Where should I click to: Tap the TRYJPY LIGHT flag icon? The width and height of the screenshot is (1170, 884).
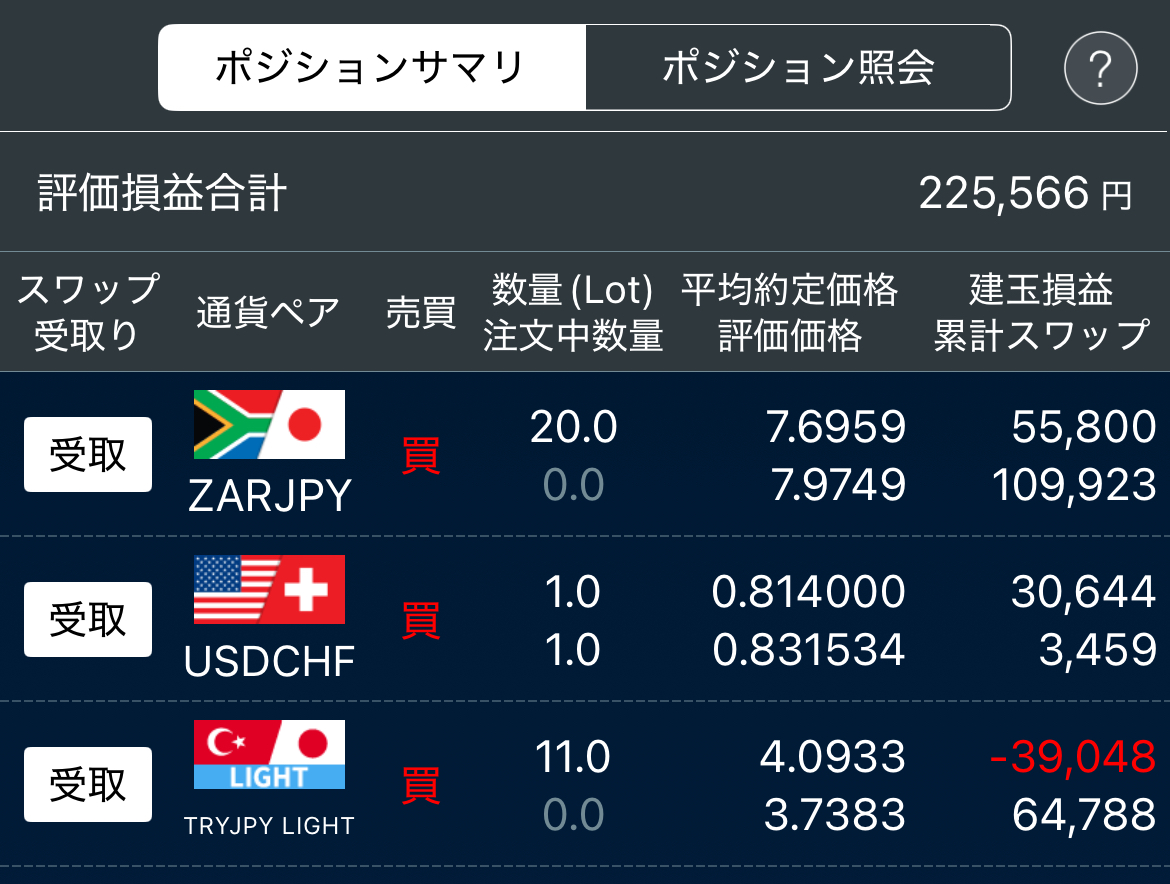coord(269,754)
